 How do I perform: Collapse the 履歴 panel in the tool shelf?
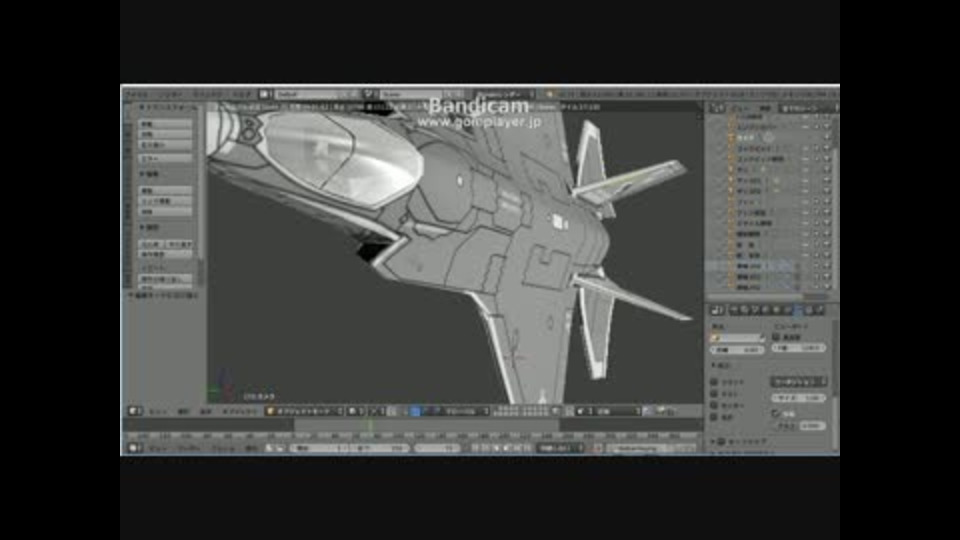[150, 227]
